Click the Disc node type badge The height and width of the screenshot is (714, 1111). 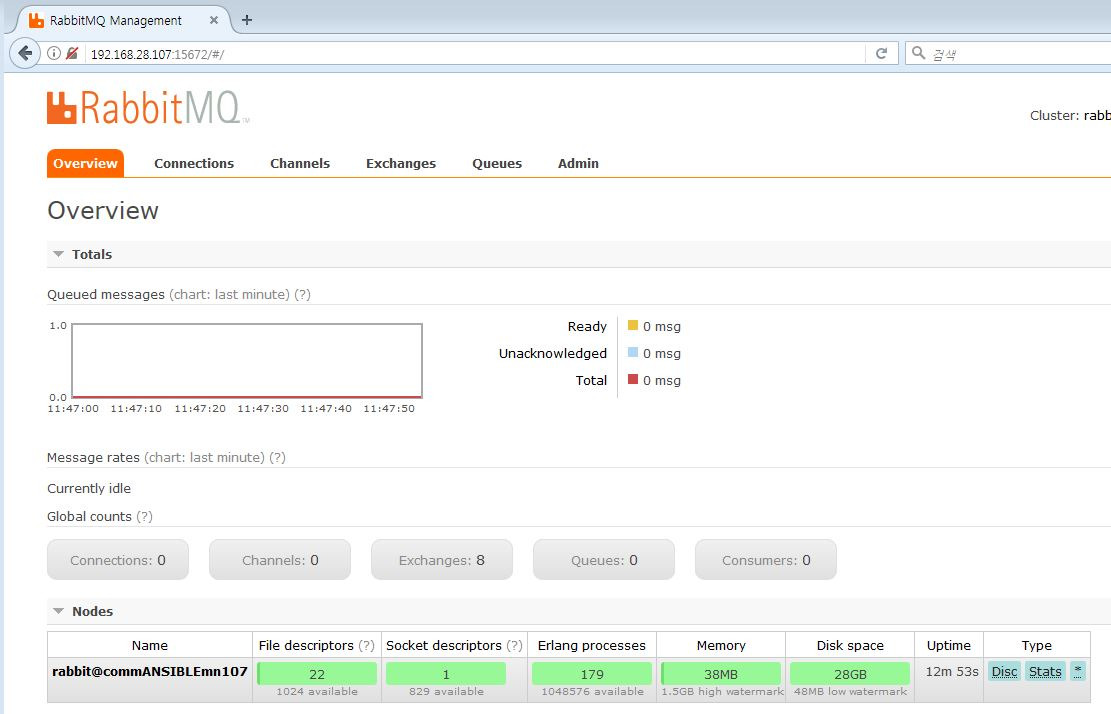click(x=1004, y=672)
